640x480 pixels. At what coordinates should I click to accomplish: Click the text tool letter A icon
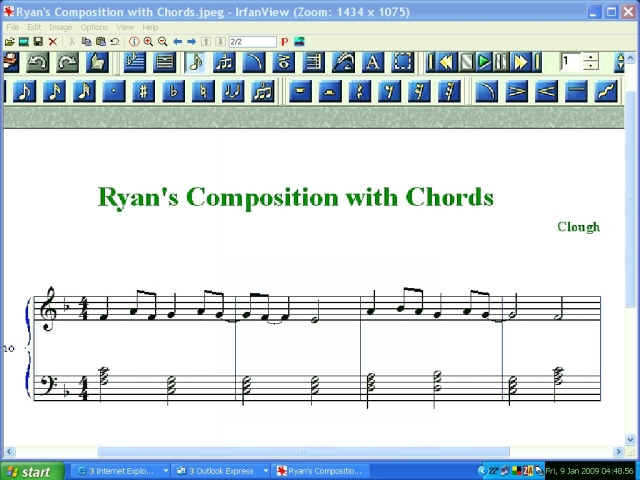point(372,62)
